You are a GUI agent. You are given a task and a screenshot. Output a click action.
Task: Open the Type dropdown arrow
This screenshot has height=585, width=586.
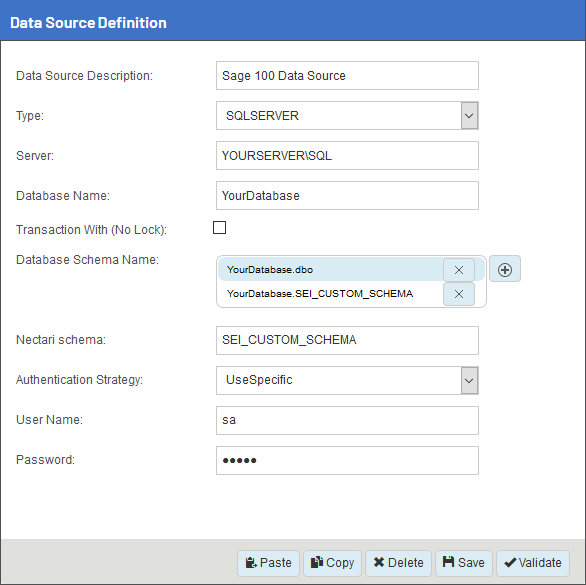469,116
